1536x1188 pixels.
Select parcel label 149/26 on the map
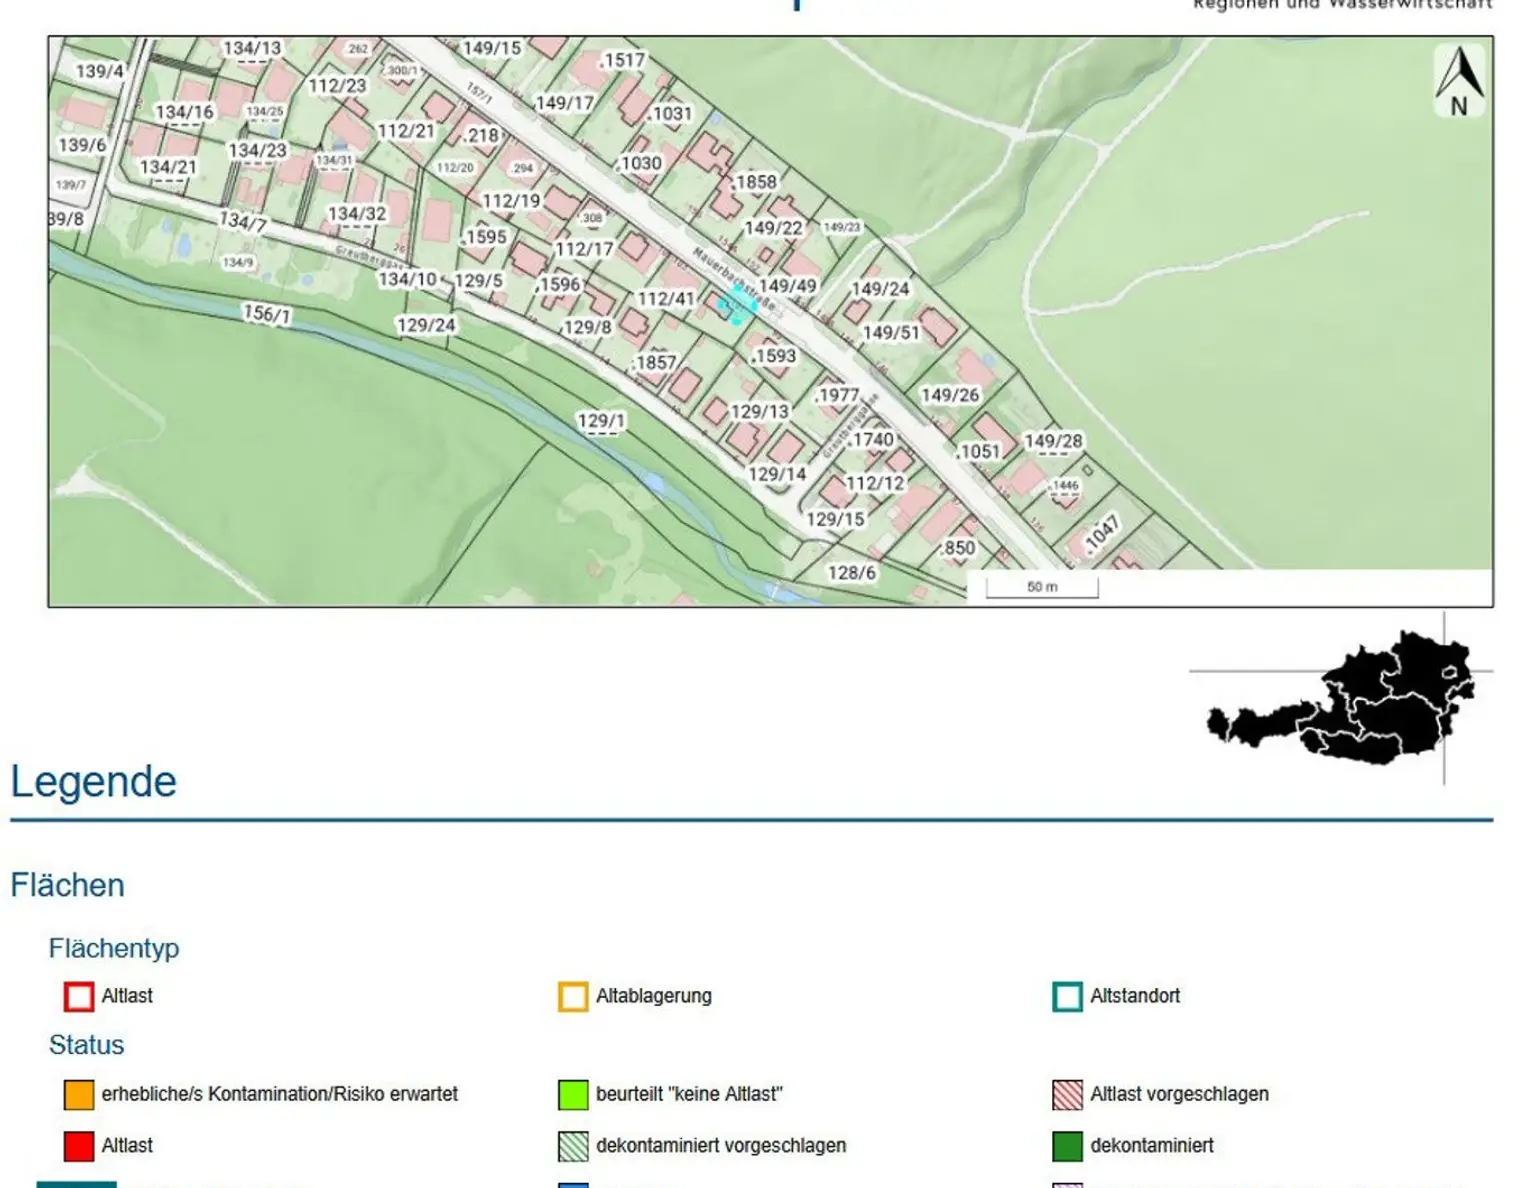click(949, 396)
